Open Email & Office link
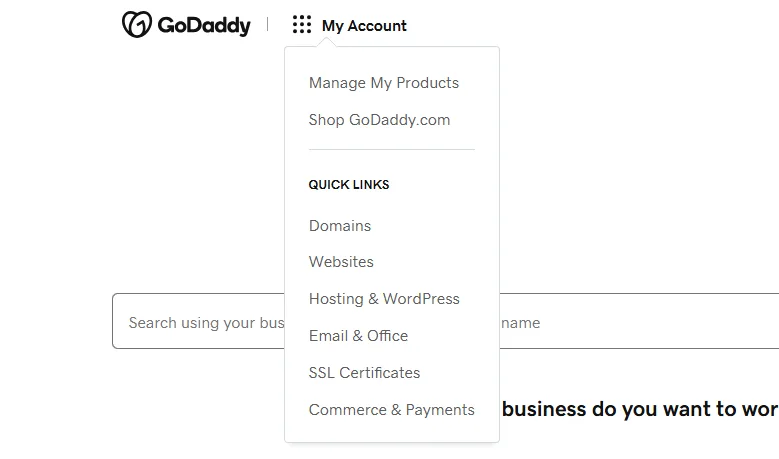This screenshot has height=459, width=779. coord(358,336)
